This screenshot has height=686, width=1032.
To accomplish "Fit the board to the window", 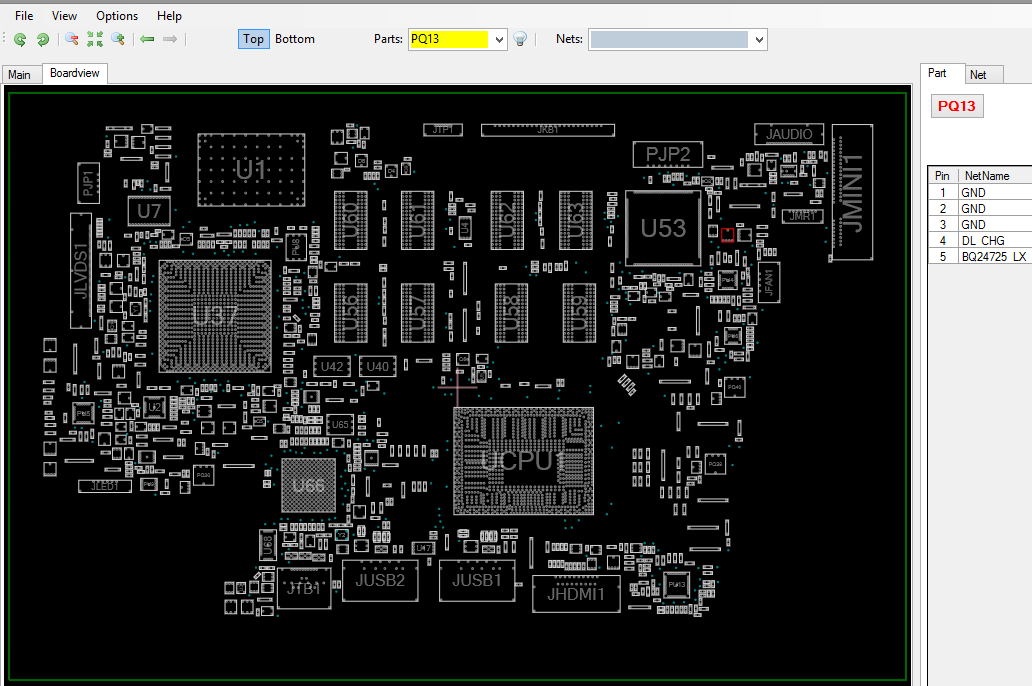I will click(95, 40).
